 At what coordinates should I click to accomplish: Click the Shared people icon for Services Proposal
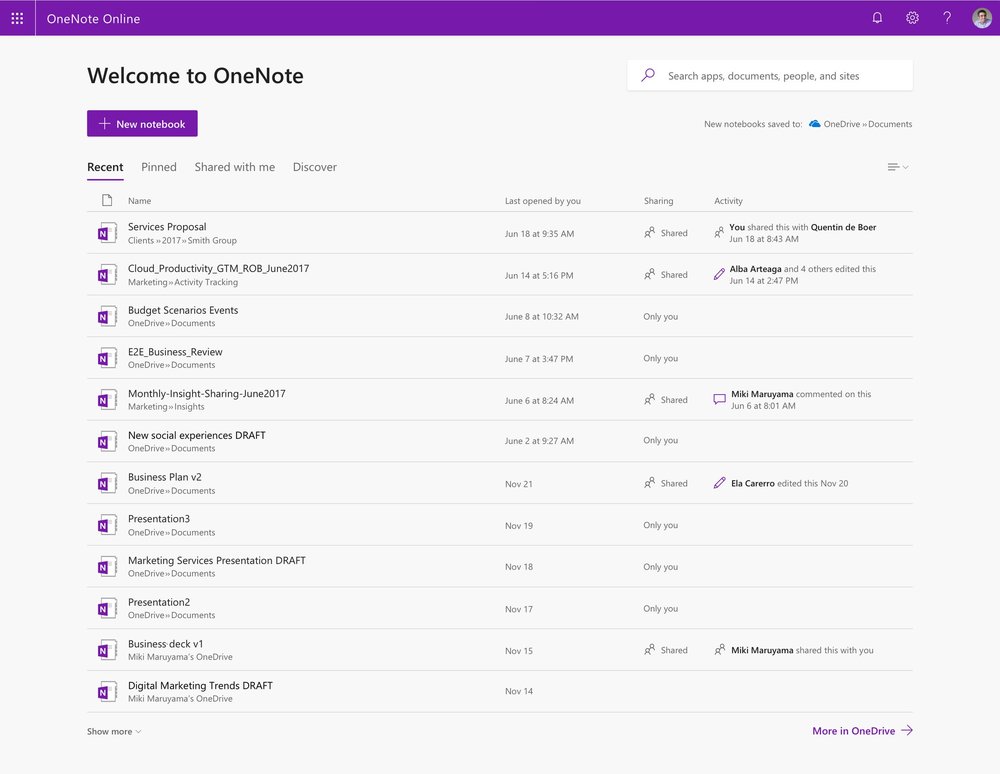click(649, 233)
